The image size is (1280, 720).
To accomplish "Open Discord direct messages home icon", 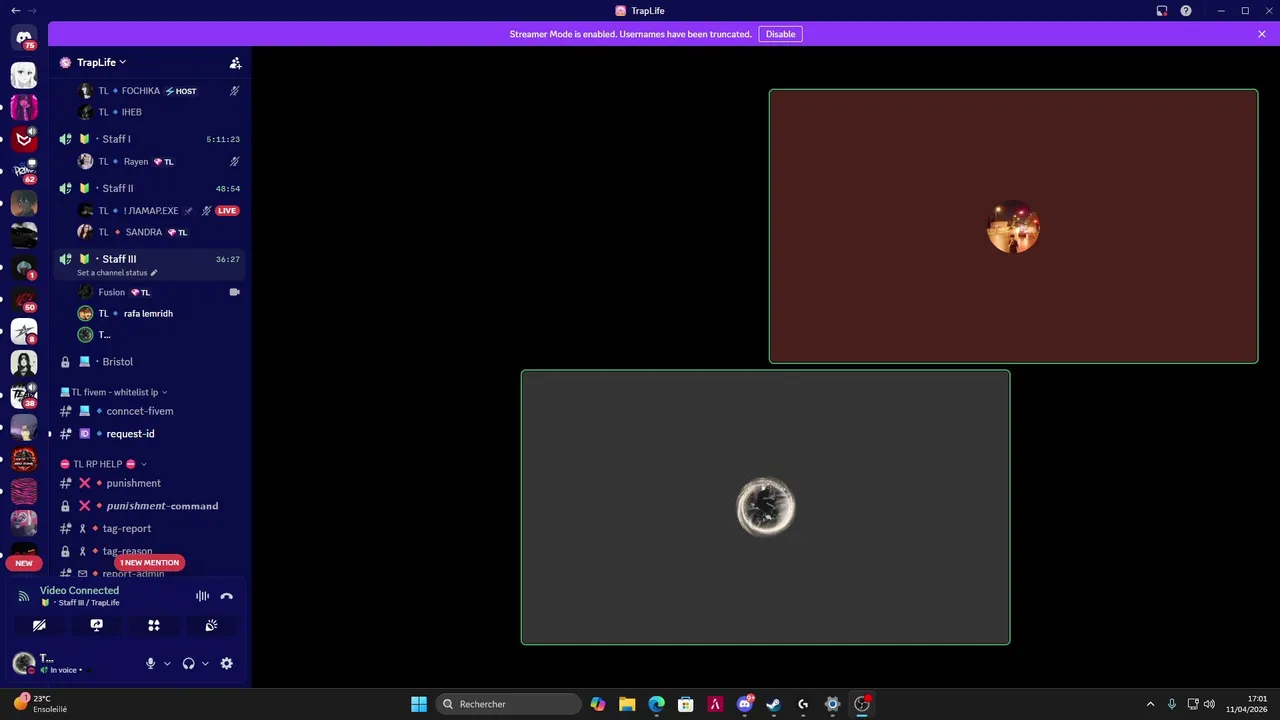I will coord(24,38).
